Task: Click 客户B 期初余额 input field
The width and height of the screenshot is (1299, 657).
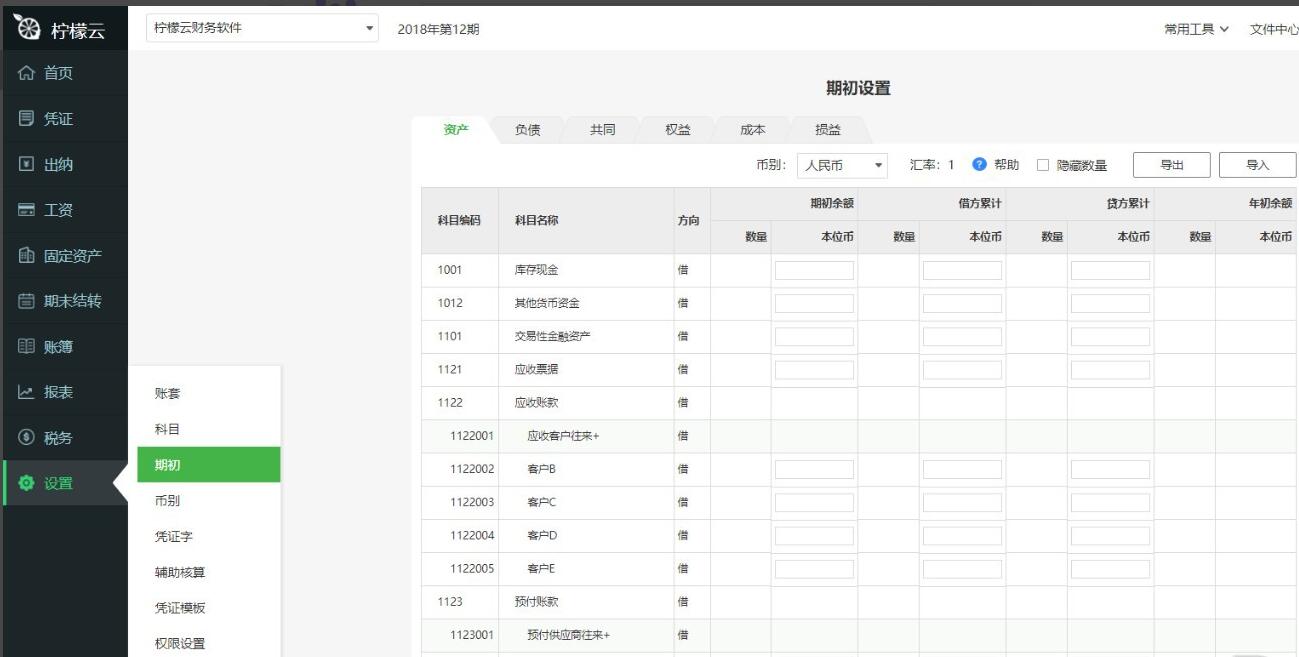Action: 814,469
